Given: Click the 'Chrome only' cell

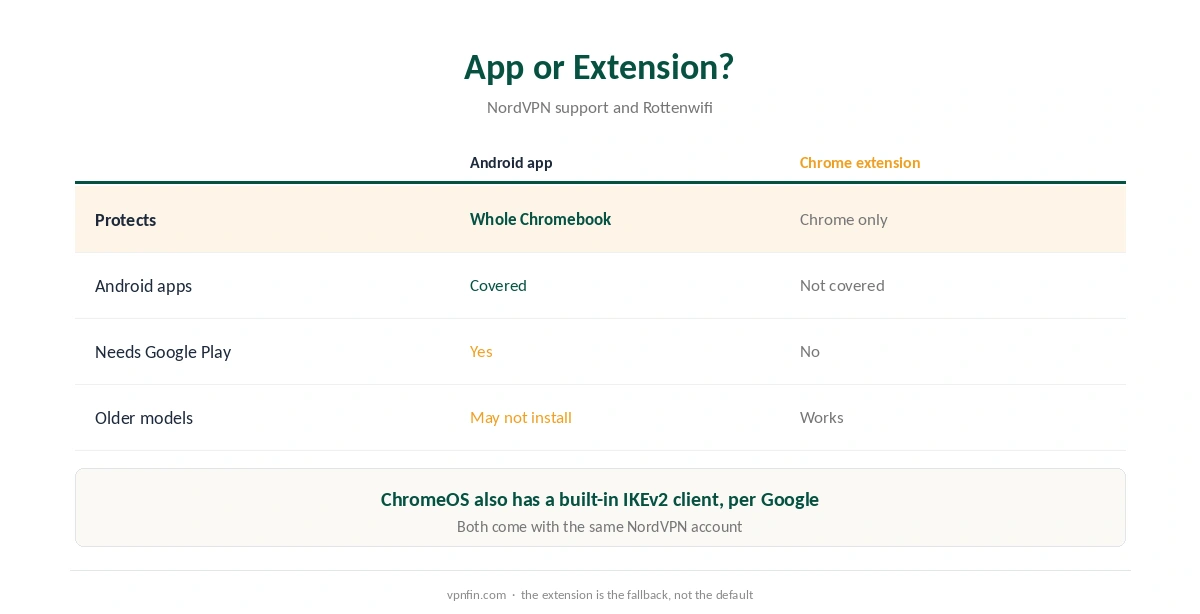Looking at the screenshot, I should pyautogui.click(x=844, y=219).
